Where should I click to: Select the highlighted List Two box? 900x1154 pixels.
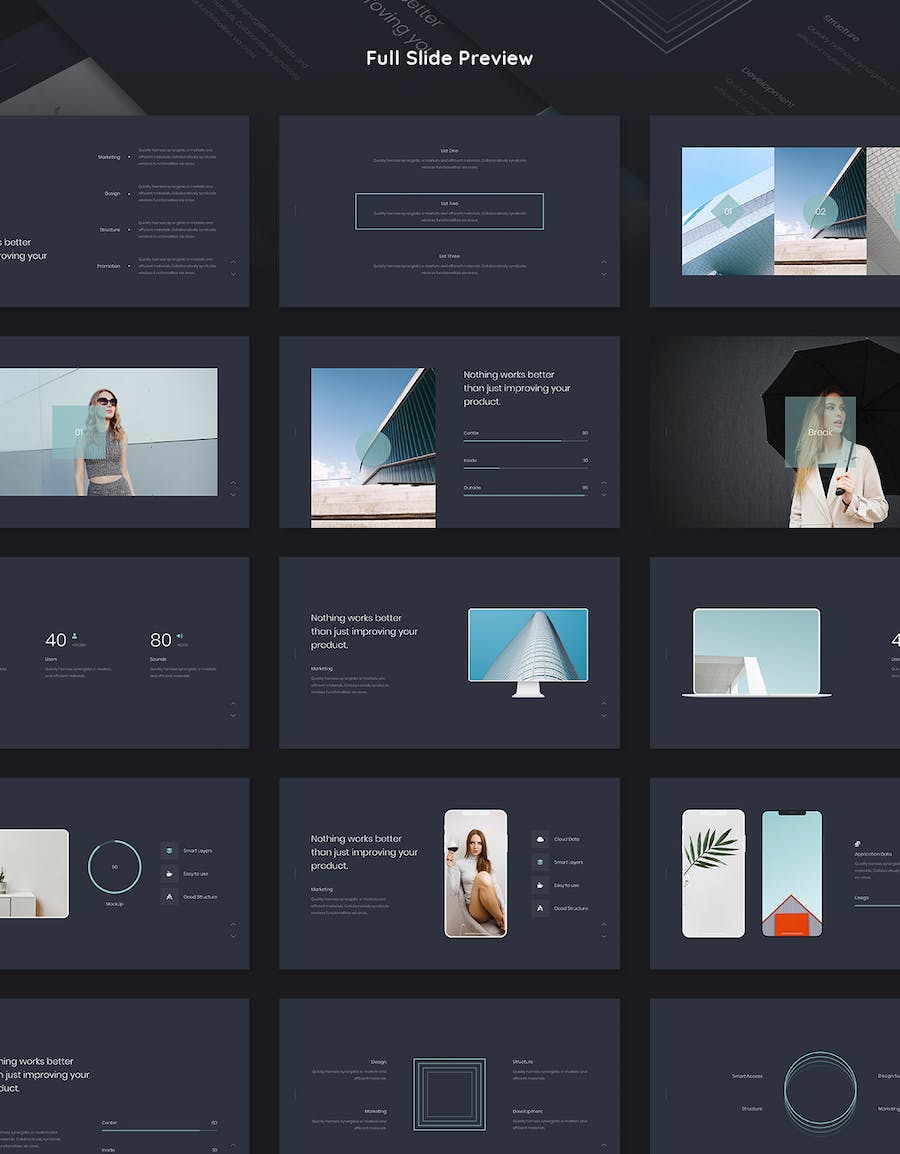coord(449,211)
